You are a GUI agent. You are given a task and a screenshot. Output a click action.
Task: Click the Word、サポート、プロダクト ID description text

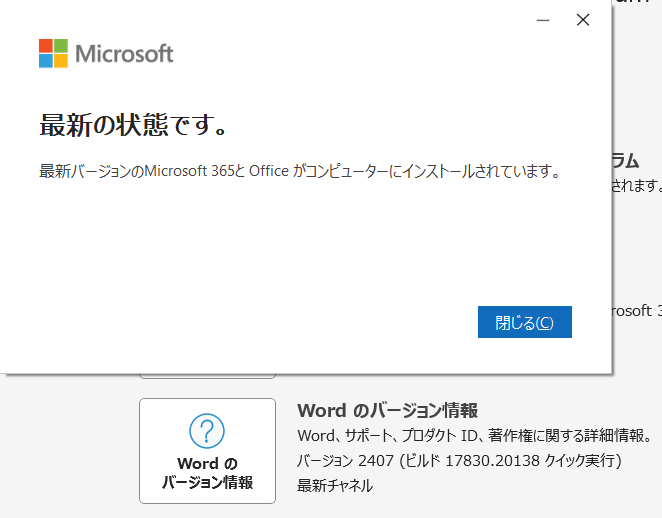(475, 435)
